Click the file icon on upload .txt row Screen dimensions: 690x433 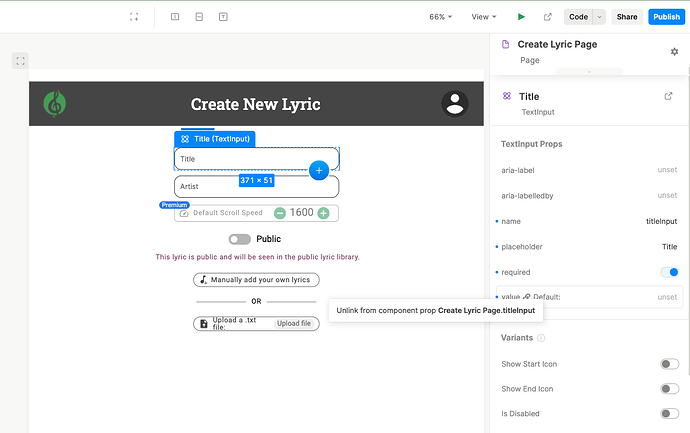(x=204, y=323)
